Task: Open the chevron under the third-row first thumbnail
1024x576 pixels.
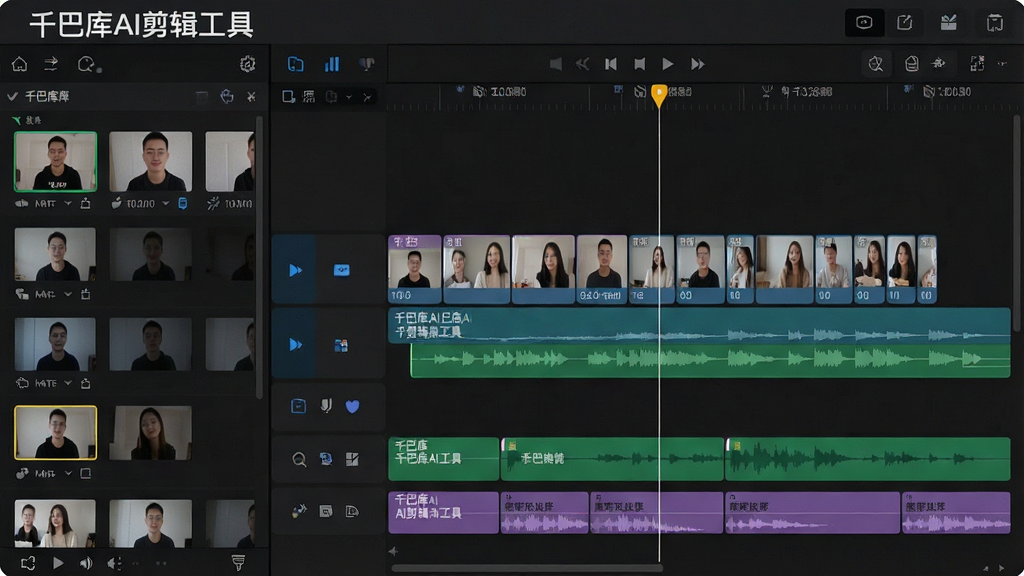Action: click(68, 383)
